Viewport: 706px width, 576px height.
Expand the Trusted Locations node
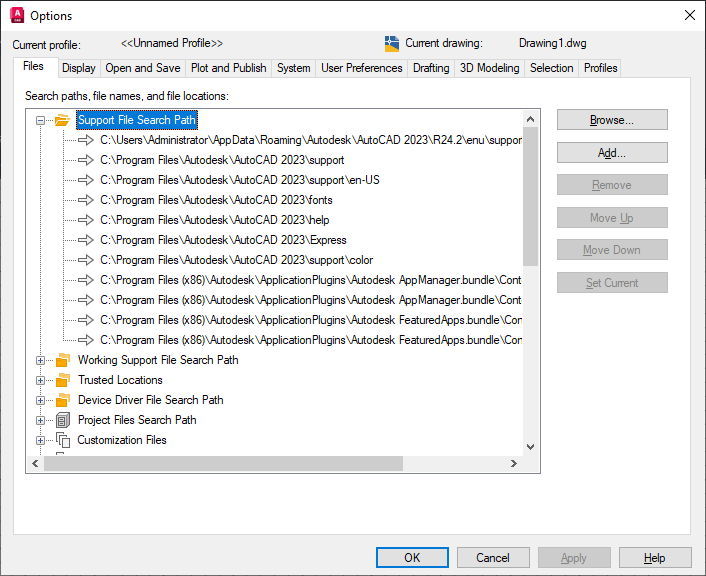41,380
